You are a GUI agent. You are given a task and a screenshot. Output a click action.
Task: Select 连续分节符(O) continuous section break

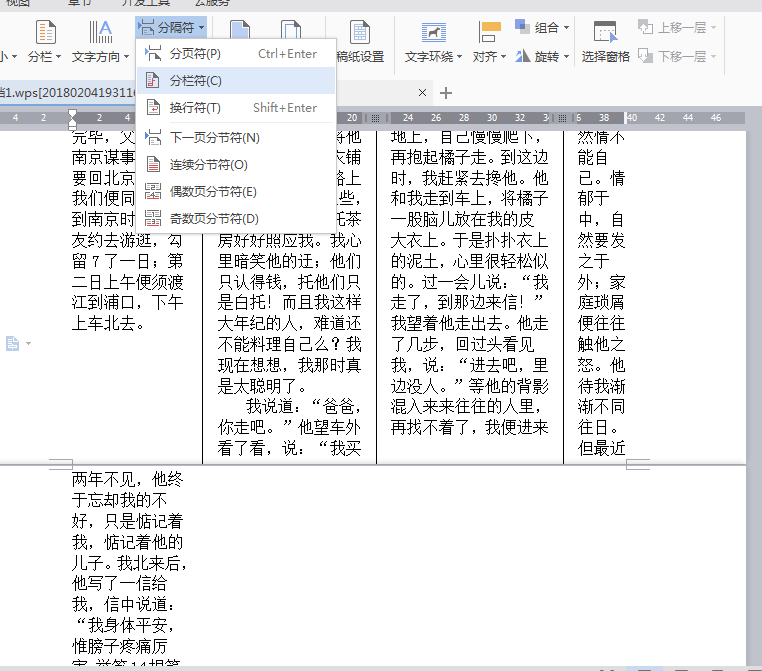tap(236, 165)
